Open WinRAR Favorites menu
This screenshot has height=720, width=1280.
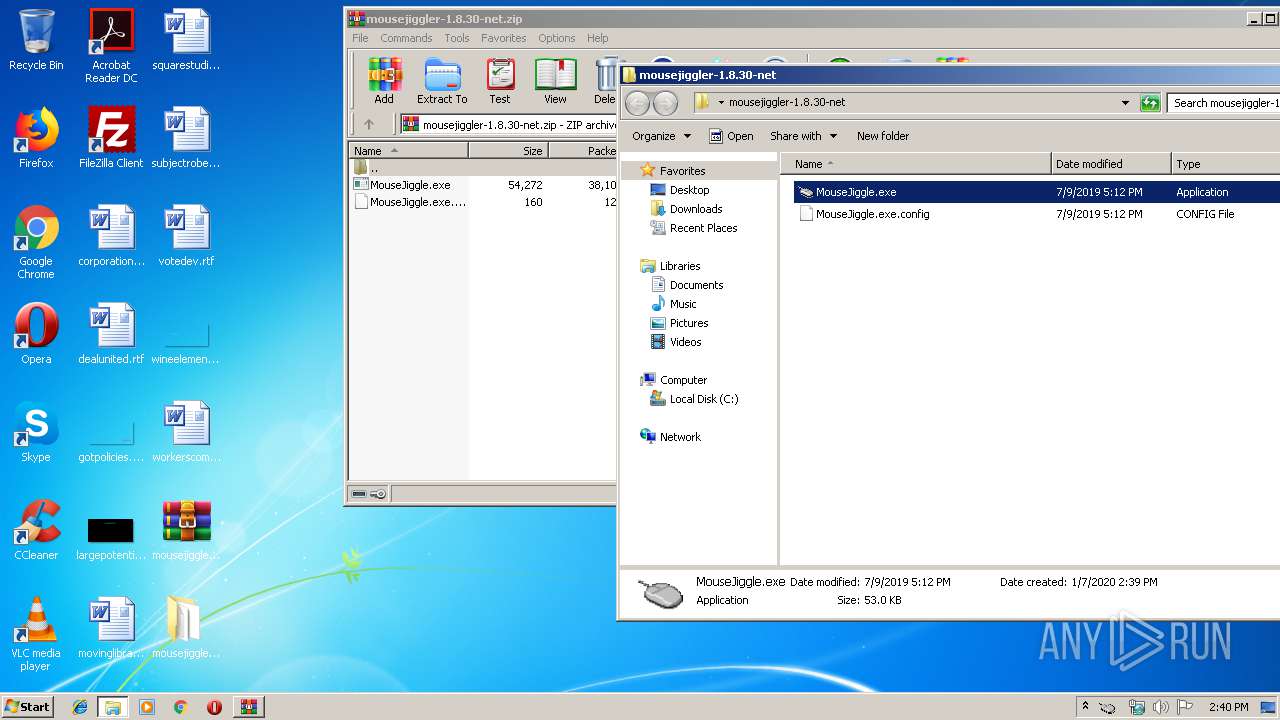[503, 38]
